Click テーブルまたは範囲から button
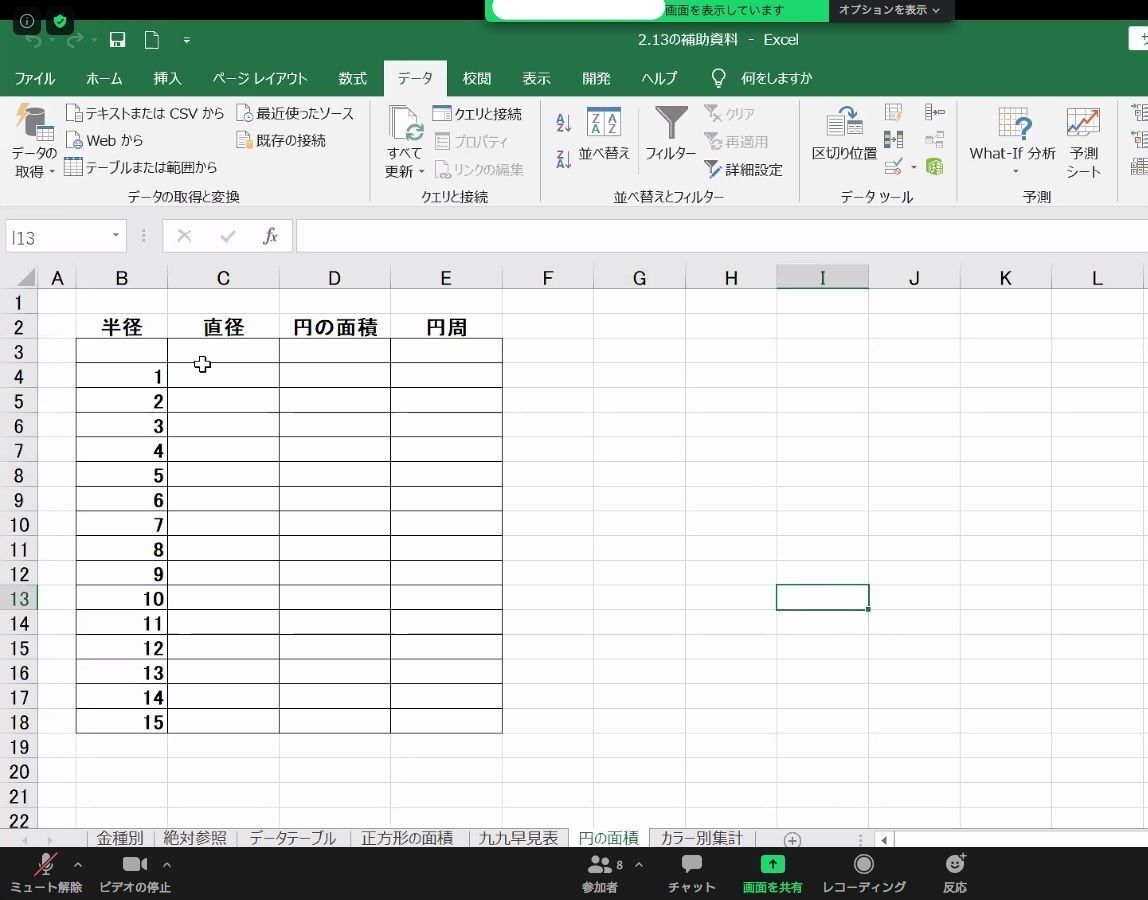This screenshot has height=900, width=1148. (x=141, y=167)
